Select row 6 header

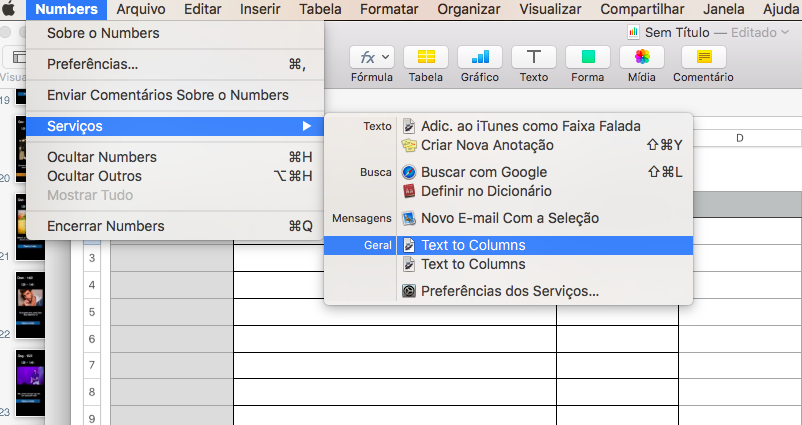point(92,339)
